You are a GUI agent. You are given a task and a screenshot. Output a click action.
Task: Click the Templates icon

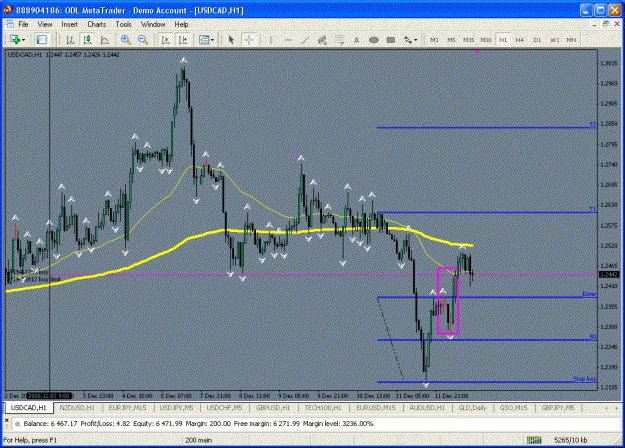tap(204, 40)
